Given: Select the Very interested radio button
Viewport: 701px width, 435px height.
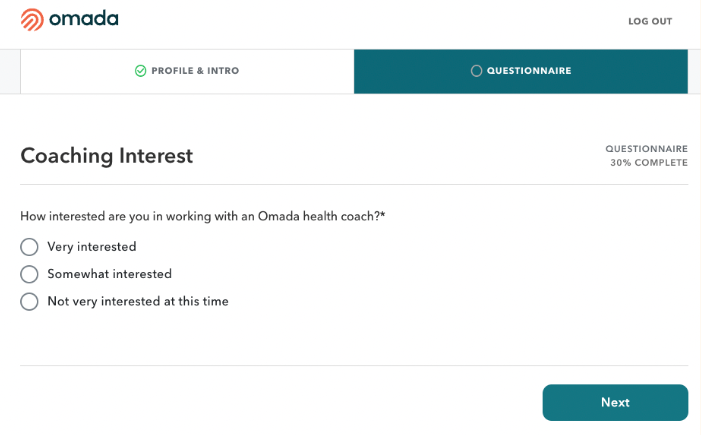Looking at the screenshot, I should click(x=29, y=247).
